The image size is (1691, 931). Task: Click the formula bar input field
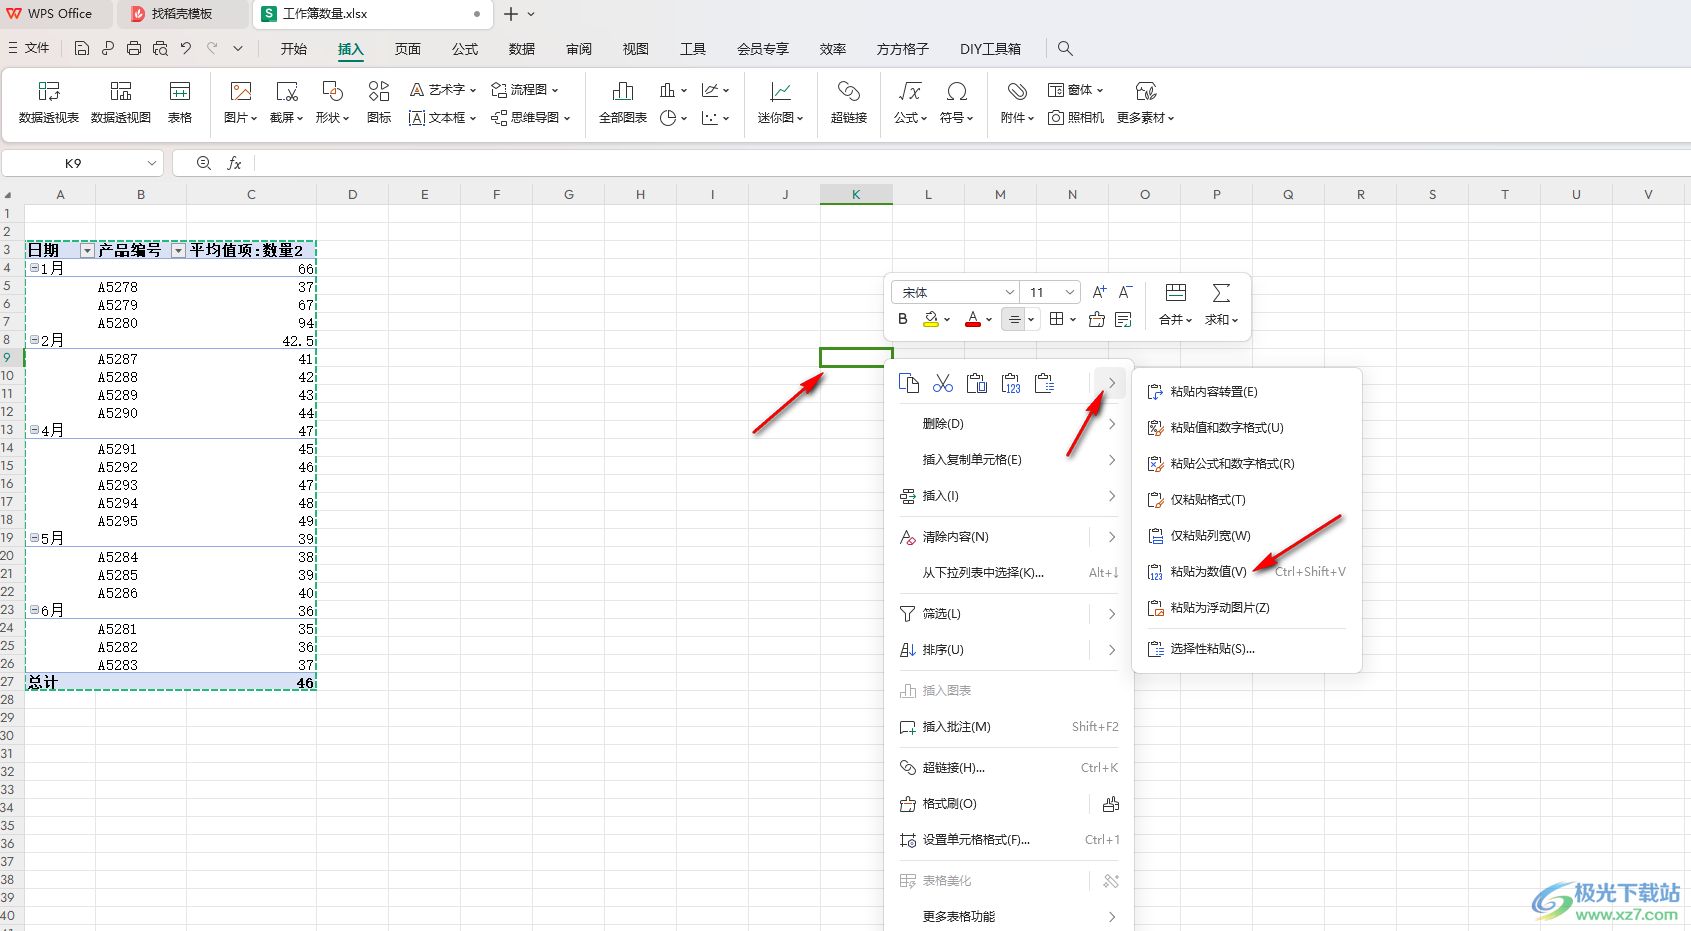tap(970, 163)
